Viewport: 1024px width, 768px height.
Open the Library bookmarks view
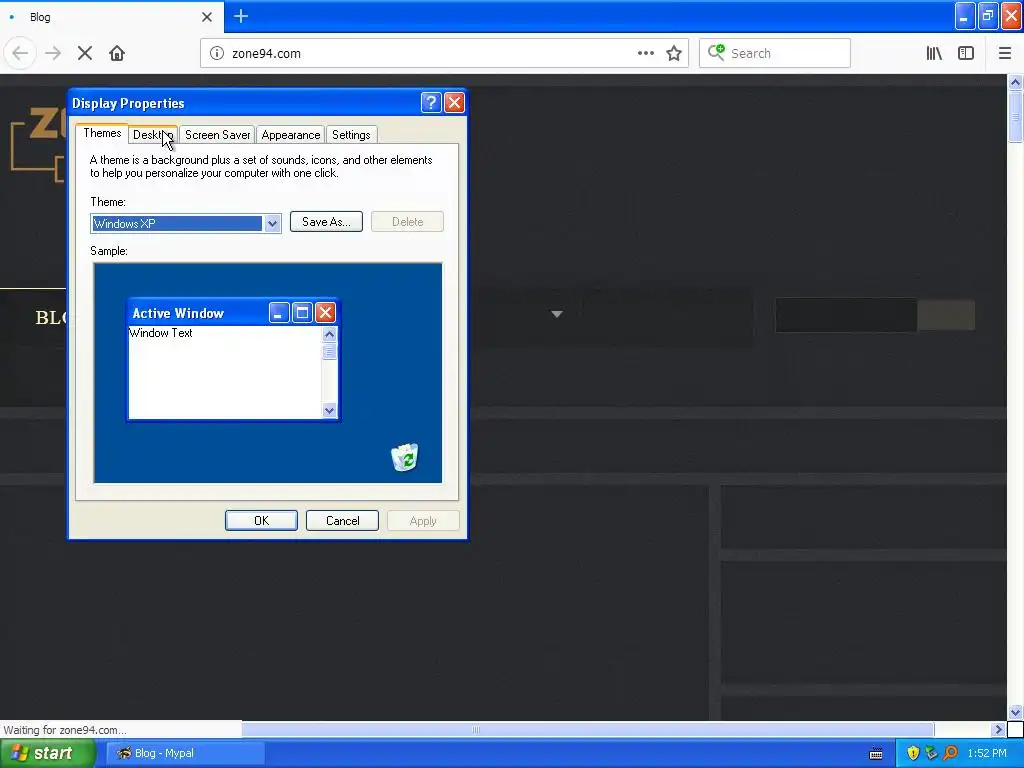pos(934,54)
